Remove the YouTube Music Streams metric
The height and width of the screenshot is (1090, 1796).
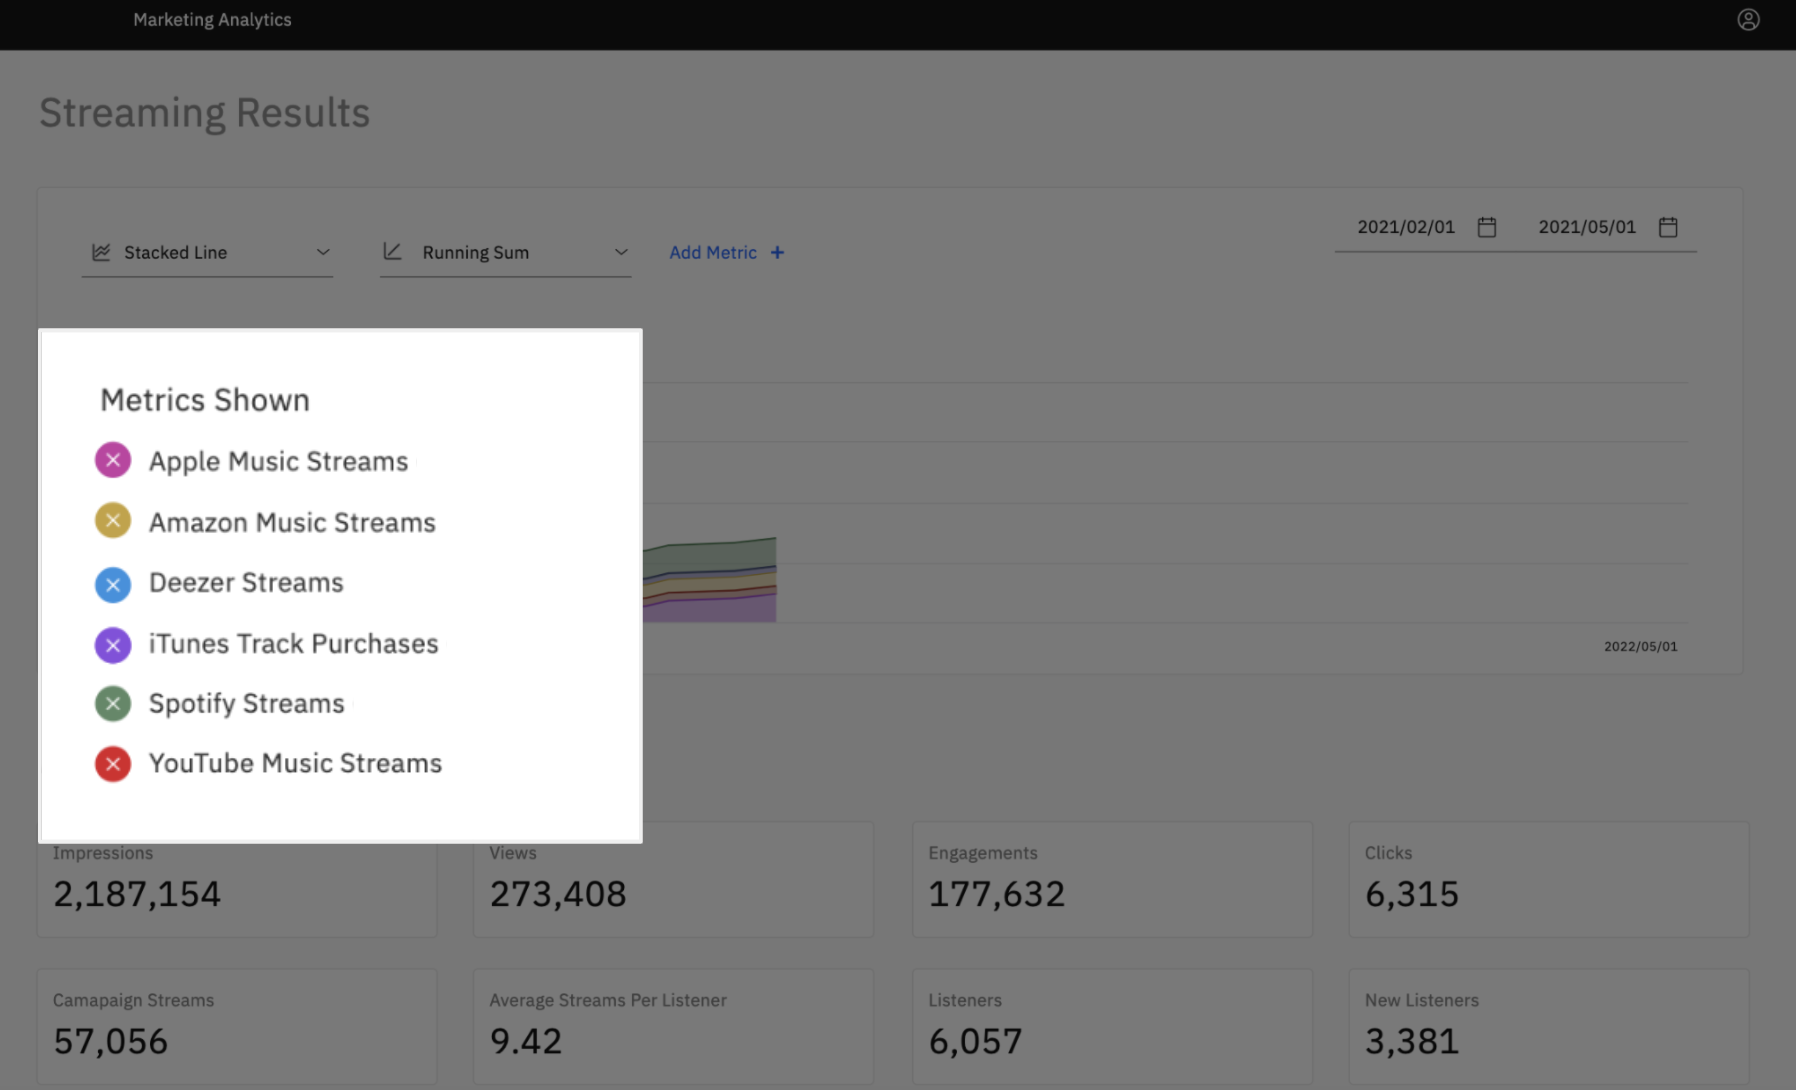pyautogui.click(x=113, y=764)
